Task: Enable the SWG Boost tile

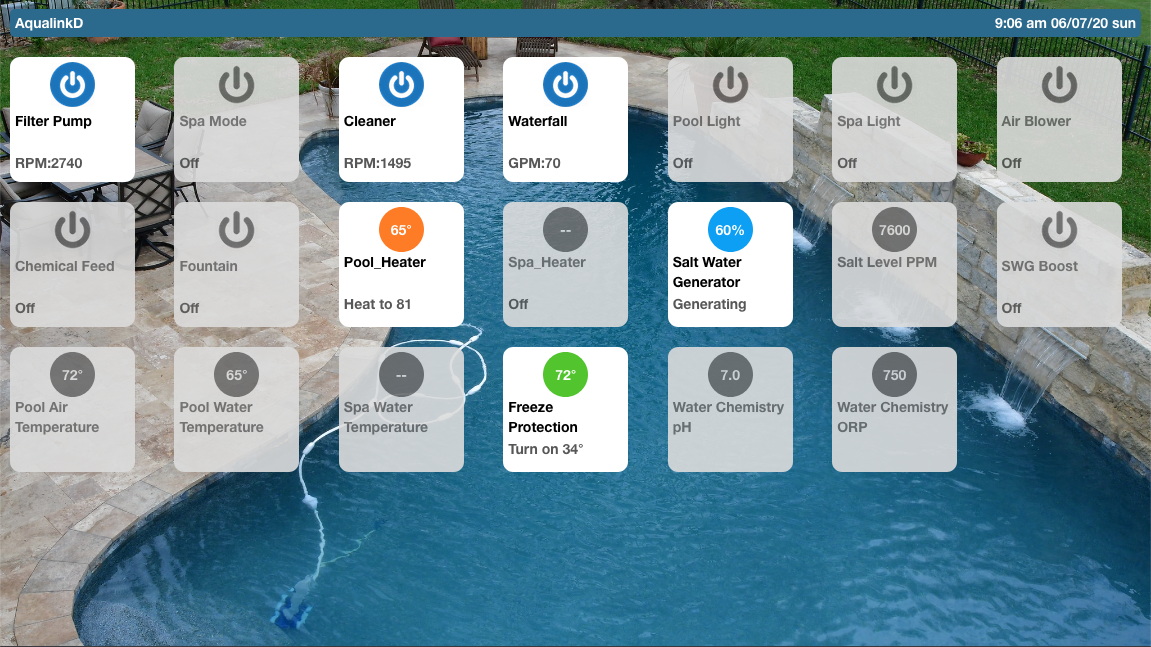Action: [1059, 264]
